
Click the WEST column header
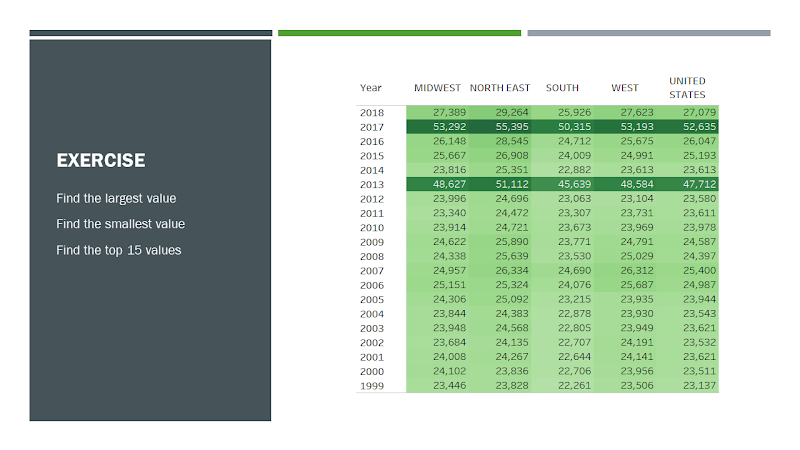(x=625, y=88)
